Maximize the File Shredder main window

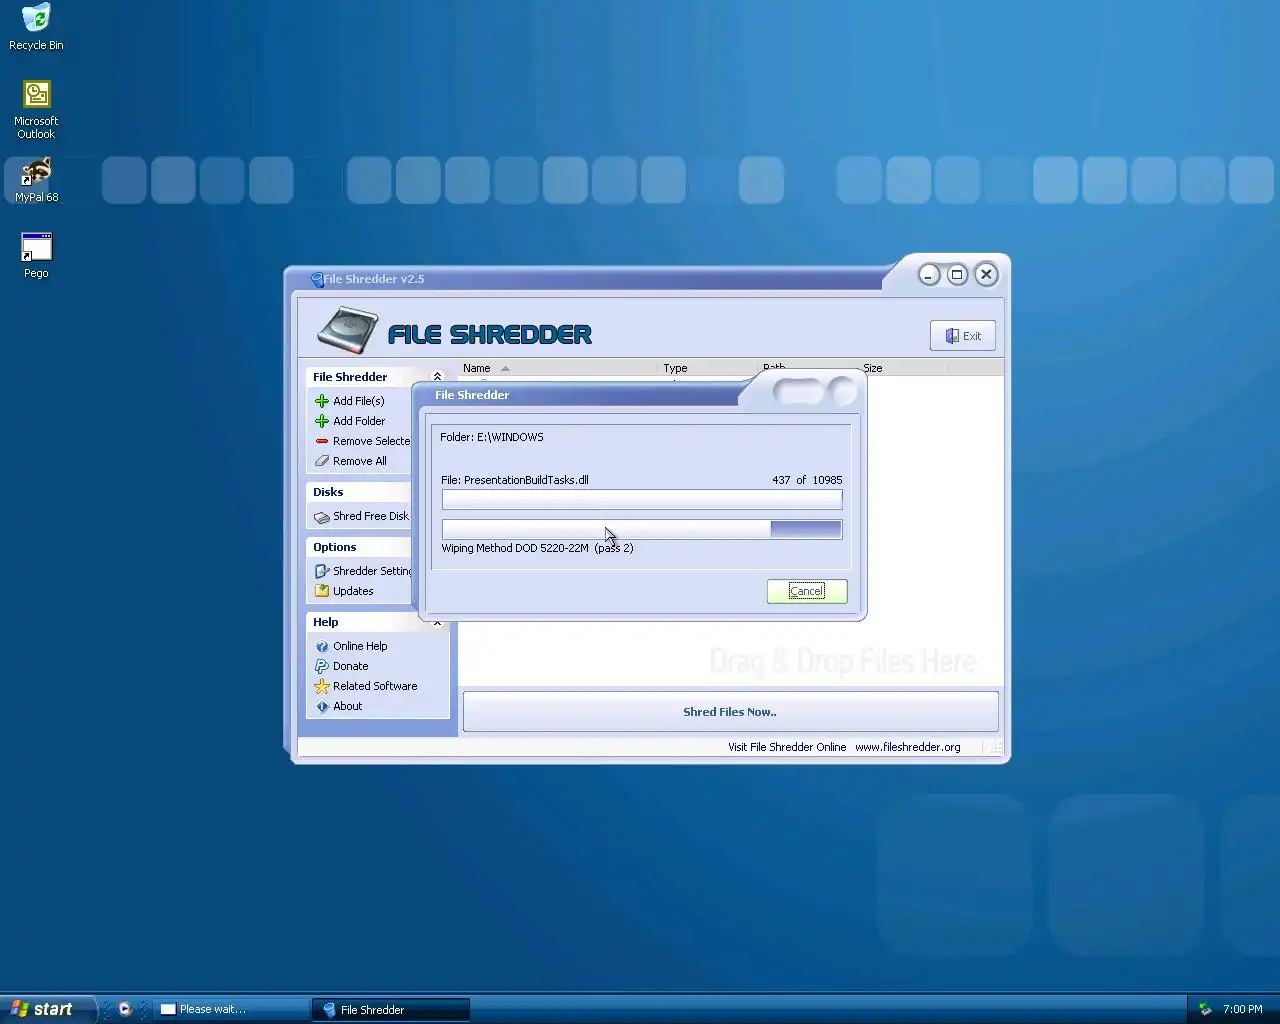(x=957, y=274)
